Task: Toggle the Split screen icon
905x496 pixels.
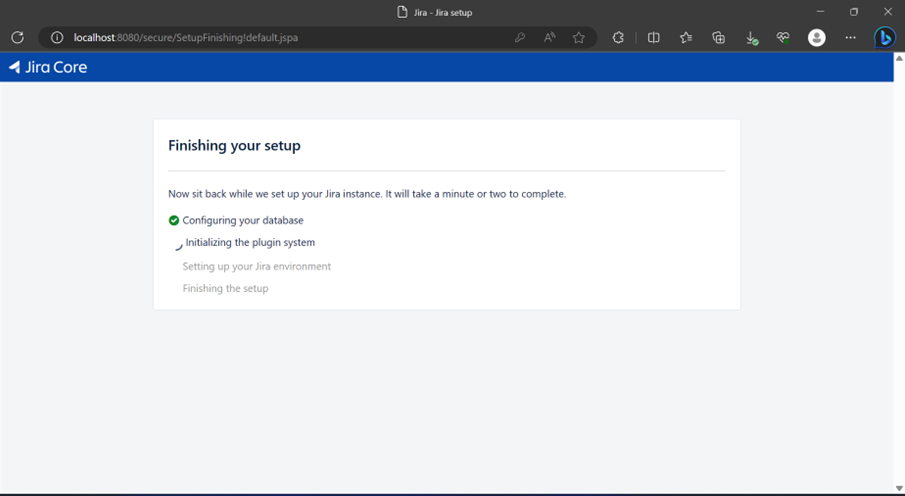Action: (653, 38)
